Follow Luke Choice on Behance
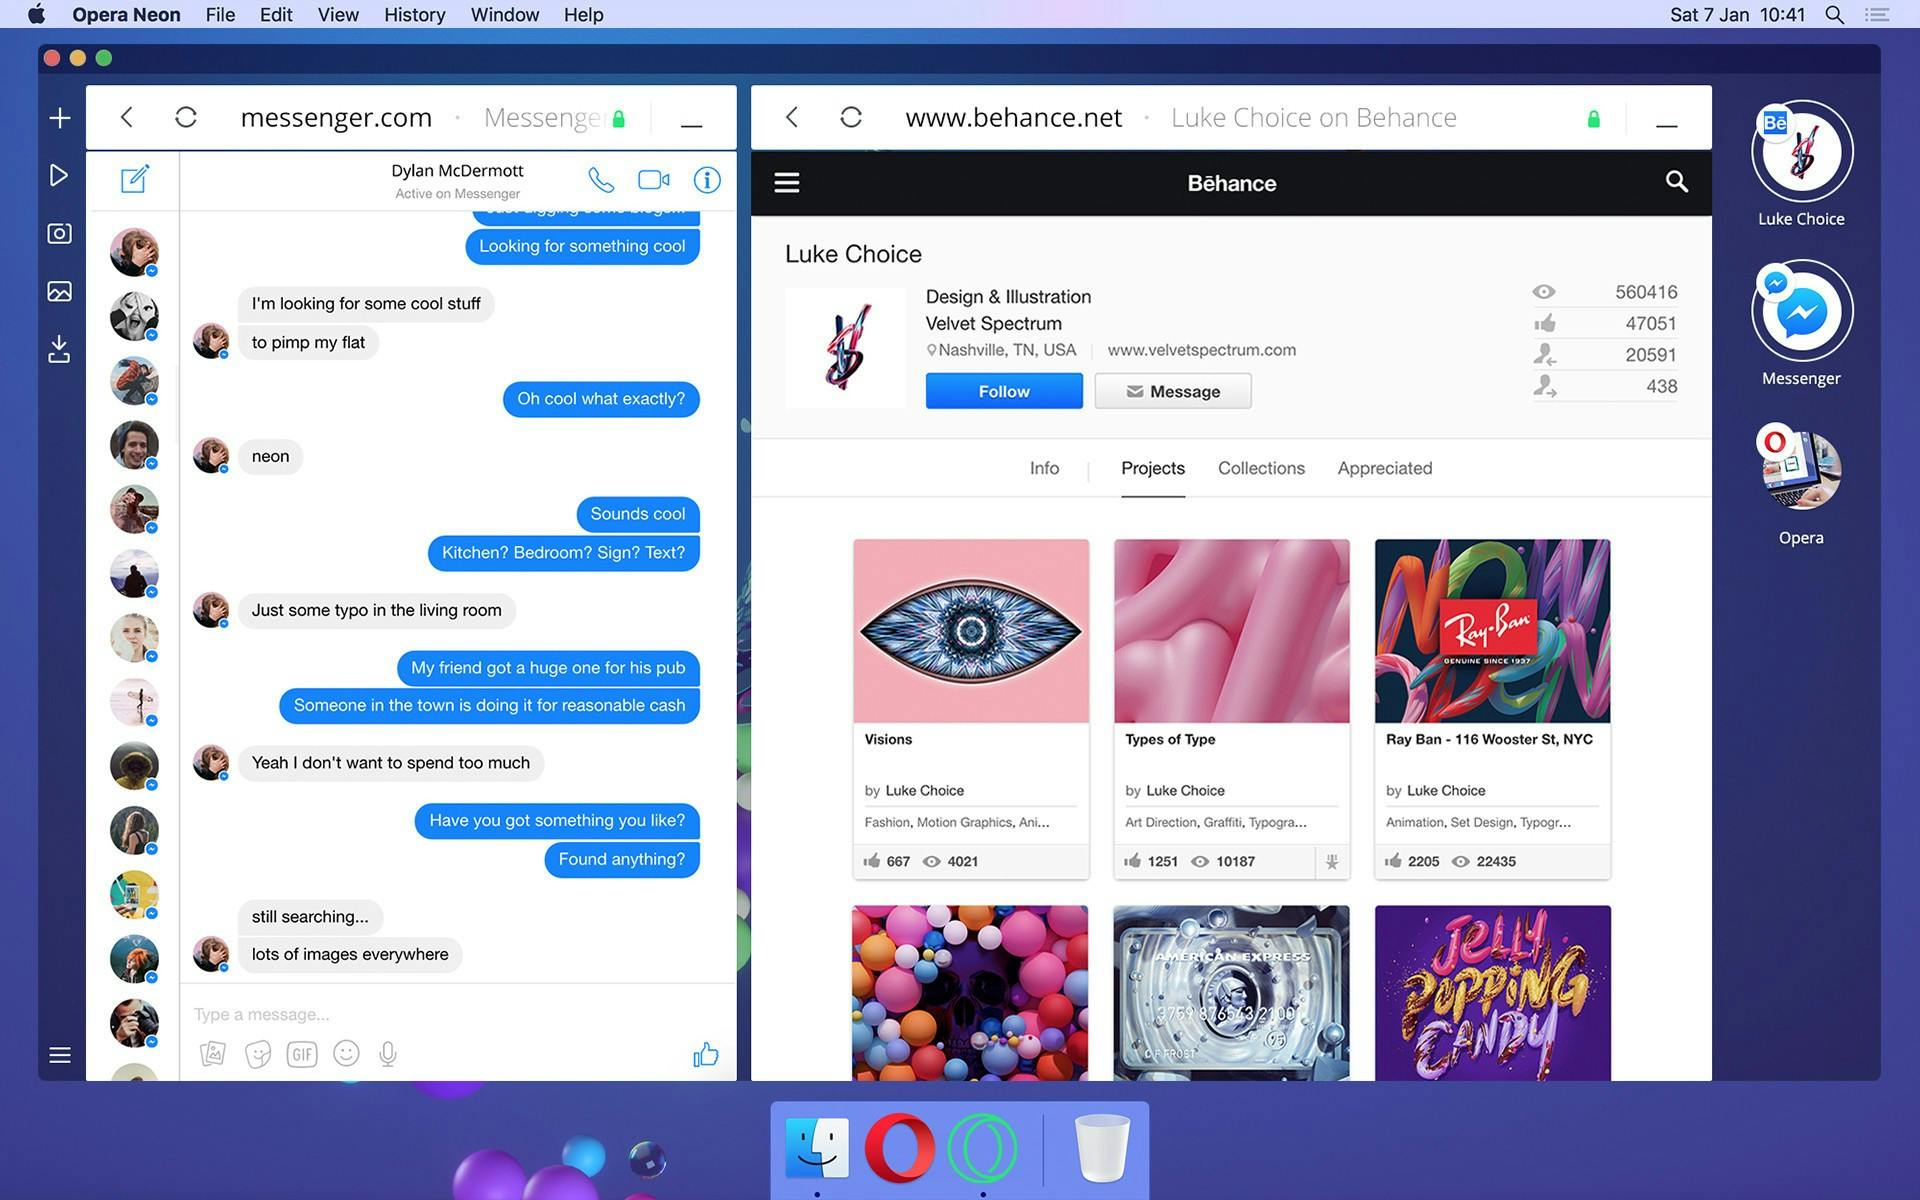The width and height of the screenshot is (1920, 1200). (1003, 391)
